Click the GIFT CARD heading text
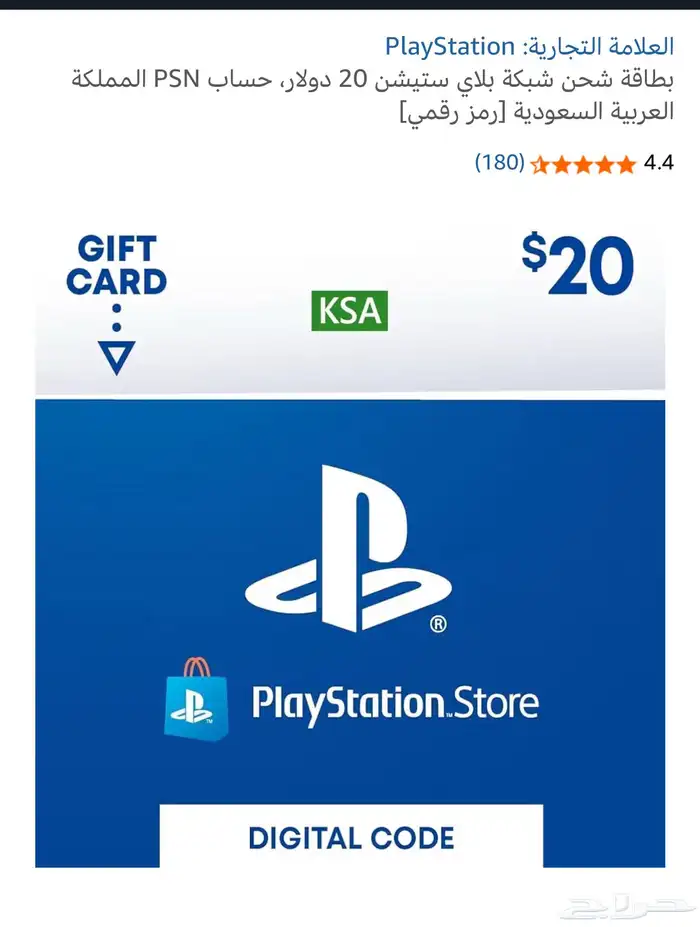The width and height of the screenshot is (700, 927). pos(116,265)
